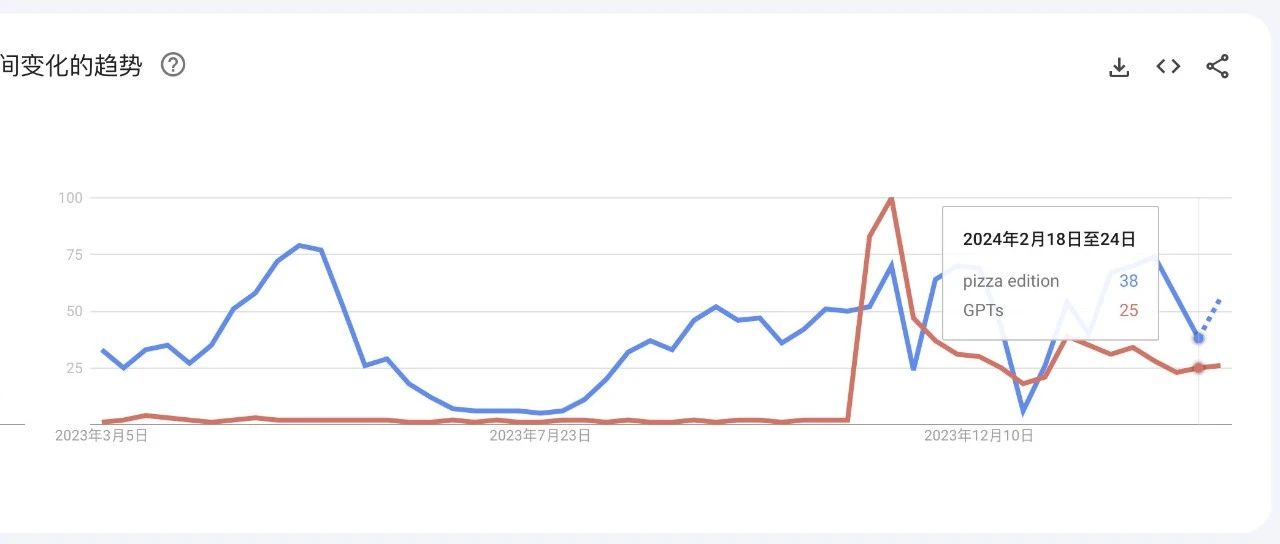Viewport: 1280px width, 544px height.
Task: Select the 'GPTs' label in tooltip
Action: click(x=983, y=310)
